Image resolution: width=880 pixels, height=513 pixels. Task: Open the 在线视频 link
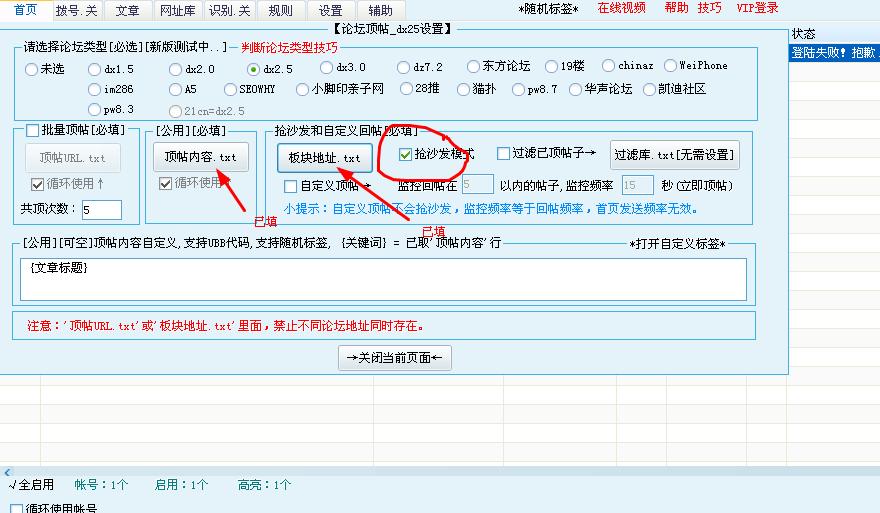click(622, 8)
